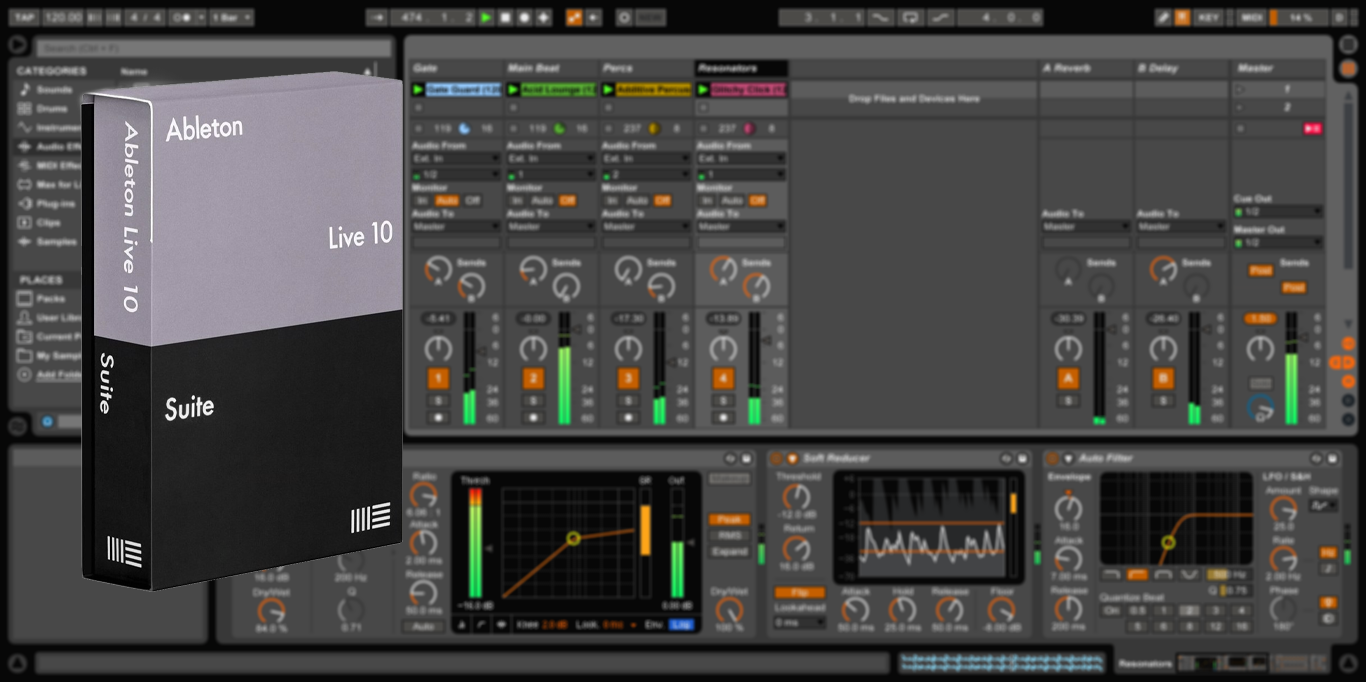Open the 1 Bar quantization dropdown

(233, 17)
